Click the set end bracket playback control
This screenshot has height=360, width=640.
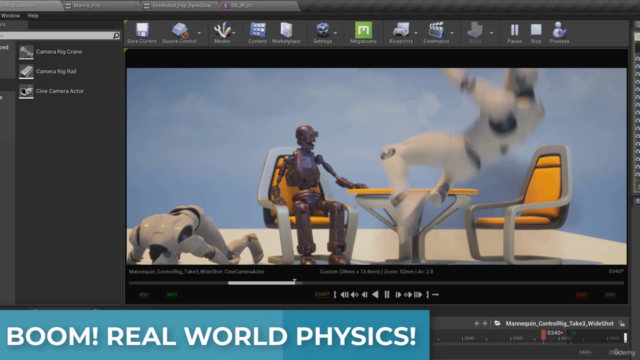click(x=427, y=295)
